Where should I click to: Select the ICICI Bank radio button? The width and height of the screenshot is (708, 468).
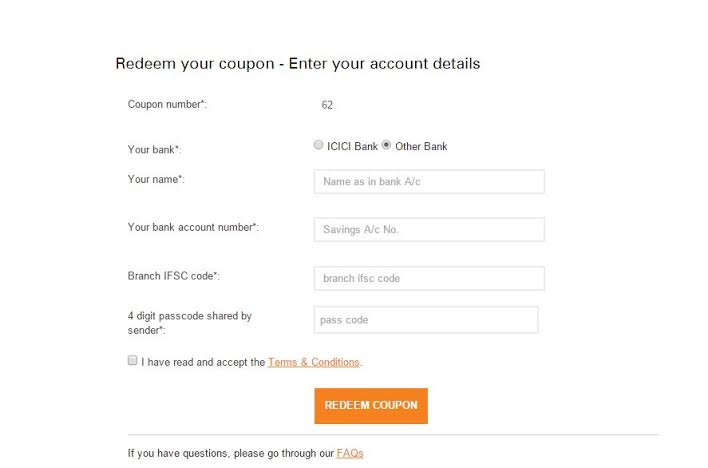[319, 145]
